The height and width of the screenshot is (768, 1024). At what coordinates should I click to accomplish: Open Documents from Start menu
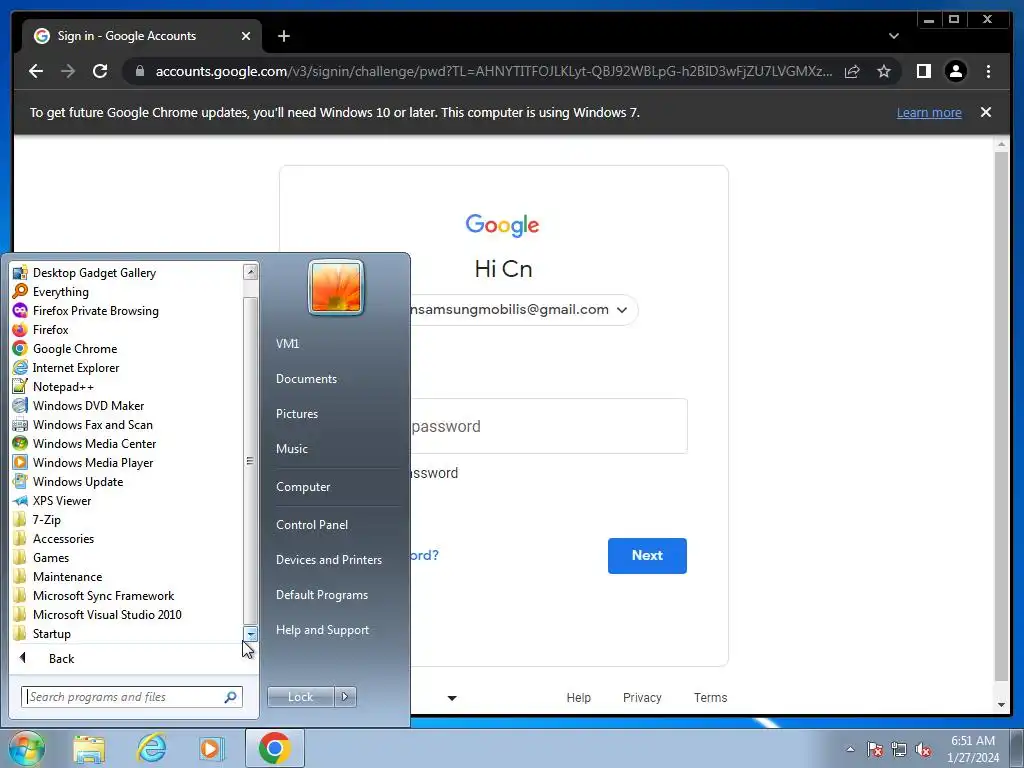click(306, 379)
